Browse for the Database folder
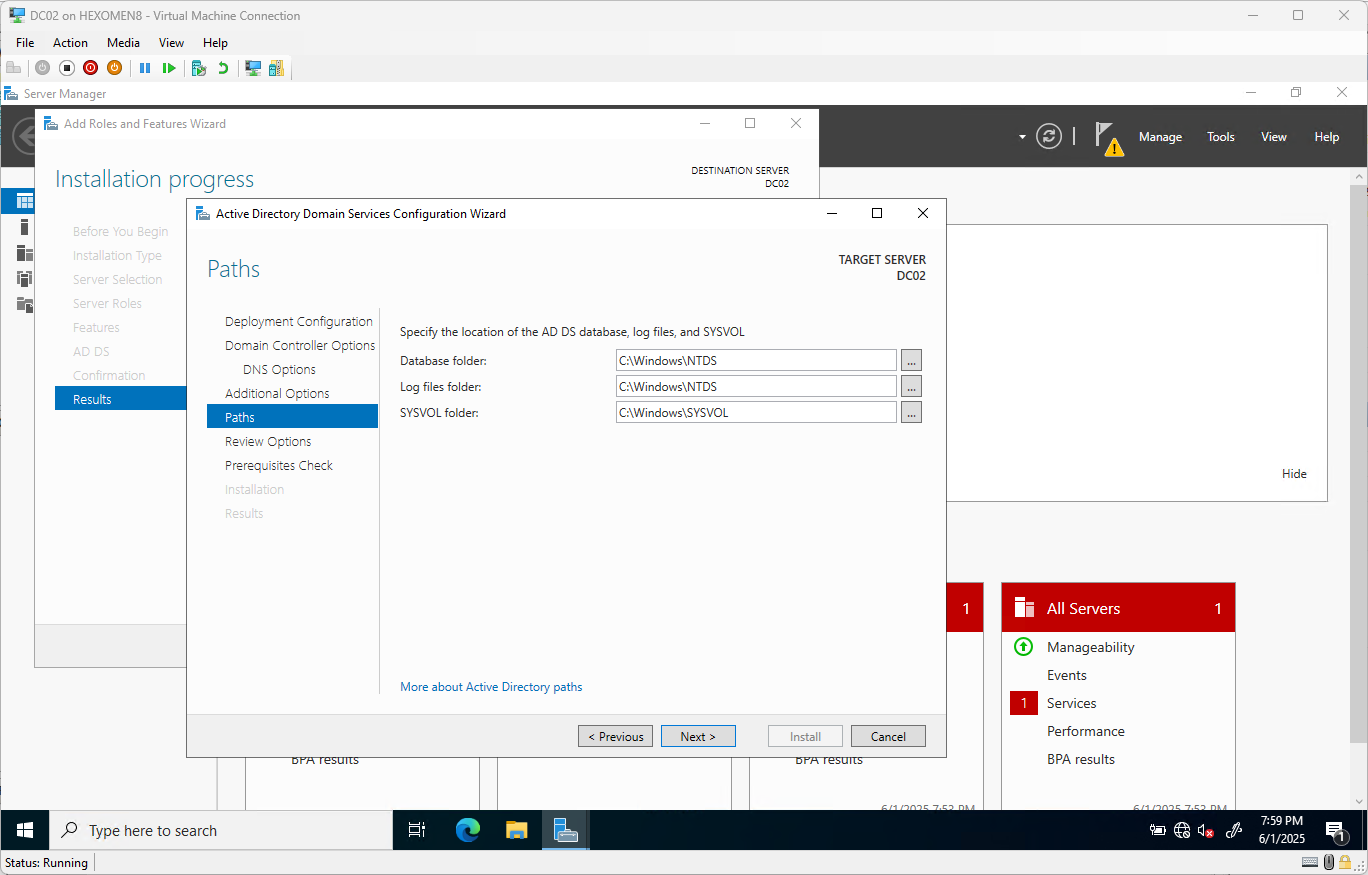 coord(911,360)
